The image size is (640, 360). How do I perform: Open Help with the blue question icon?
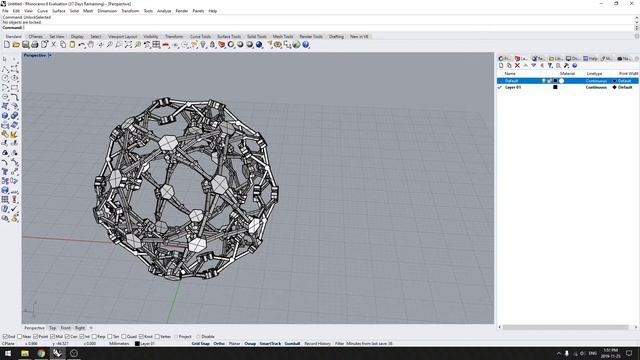[x=306, y=45]
